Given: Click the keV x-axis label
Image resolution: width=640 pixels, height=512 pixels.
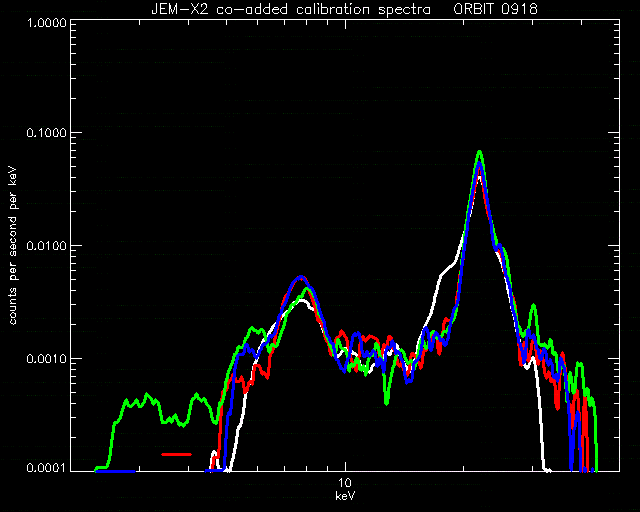Looking at the screenshot, I should pos(345,496).
